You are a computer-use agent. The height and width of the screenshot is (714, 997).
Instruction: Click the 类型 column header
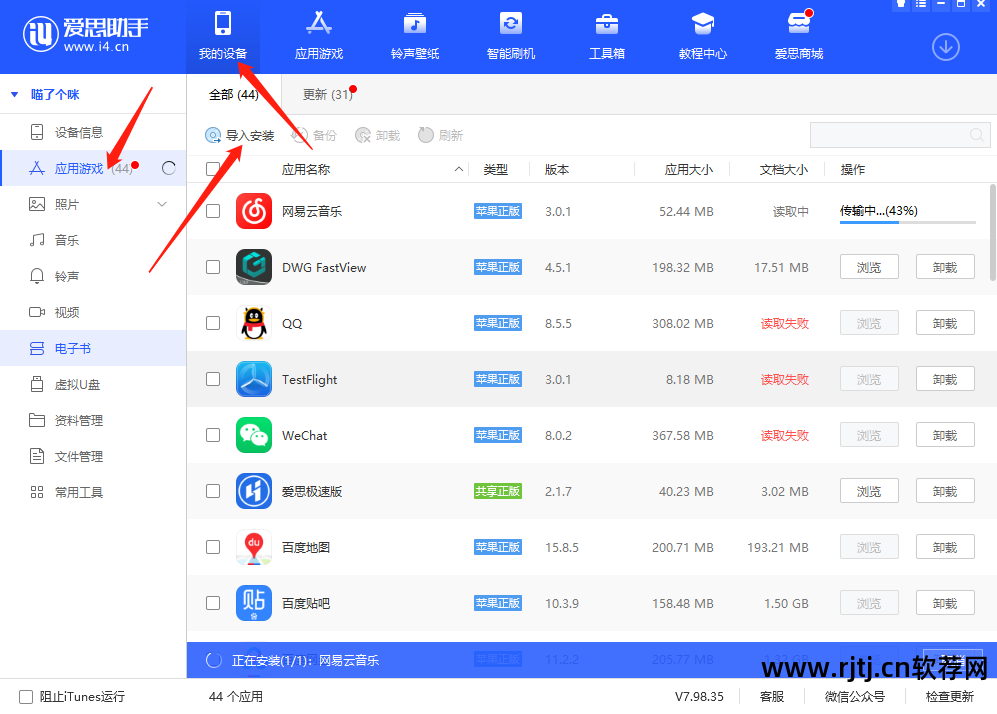[x=495, y=169]
